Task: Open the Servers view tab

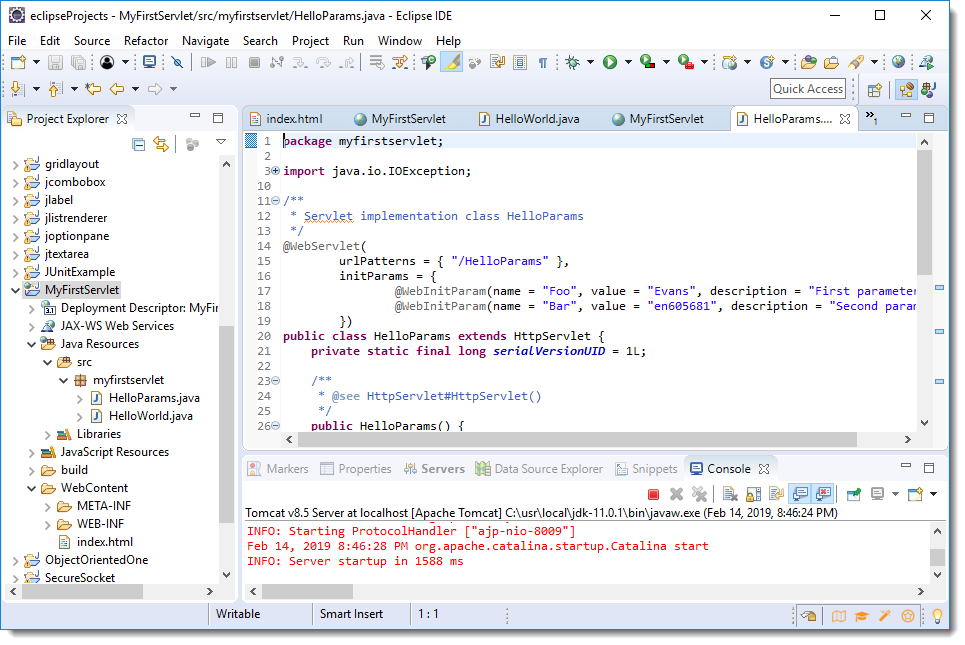Action: pos(434,469)
